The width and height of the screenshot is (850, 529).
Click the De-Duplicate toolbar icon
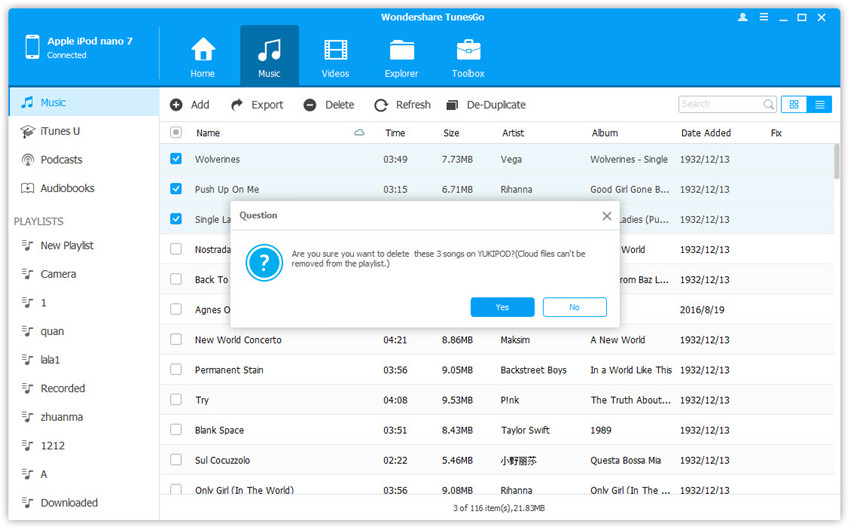tap(452, 105)
